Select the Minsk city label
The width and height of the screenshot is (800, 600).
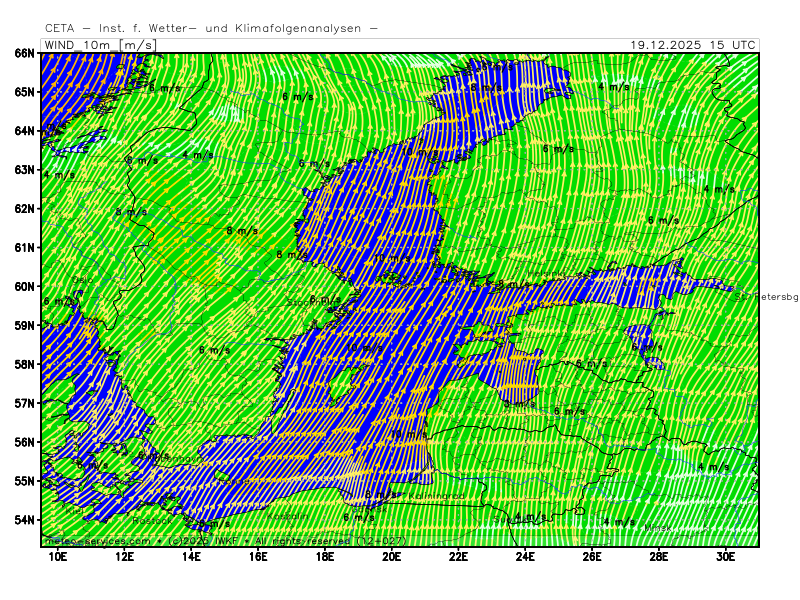coord(659,528)
